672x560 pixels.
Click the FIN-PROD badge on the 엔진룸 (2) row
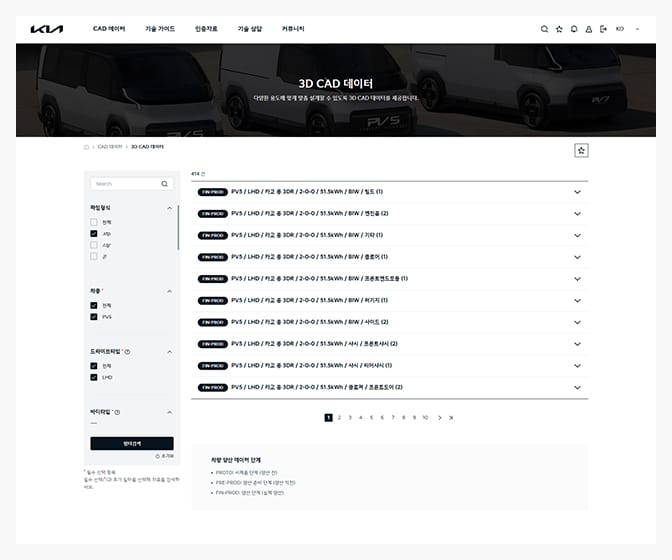tap(213, 214)
